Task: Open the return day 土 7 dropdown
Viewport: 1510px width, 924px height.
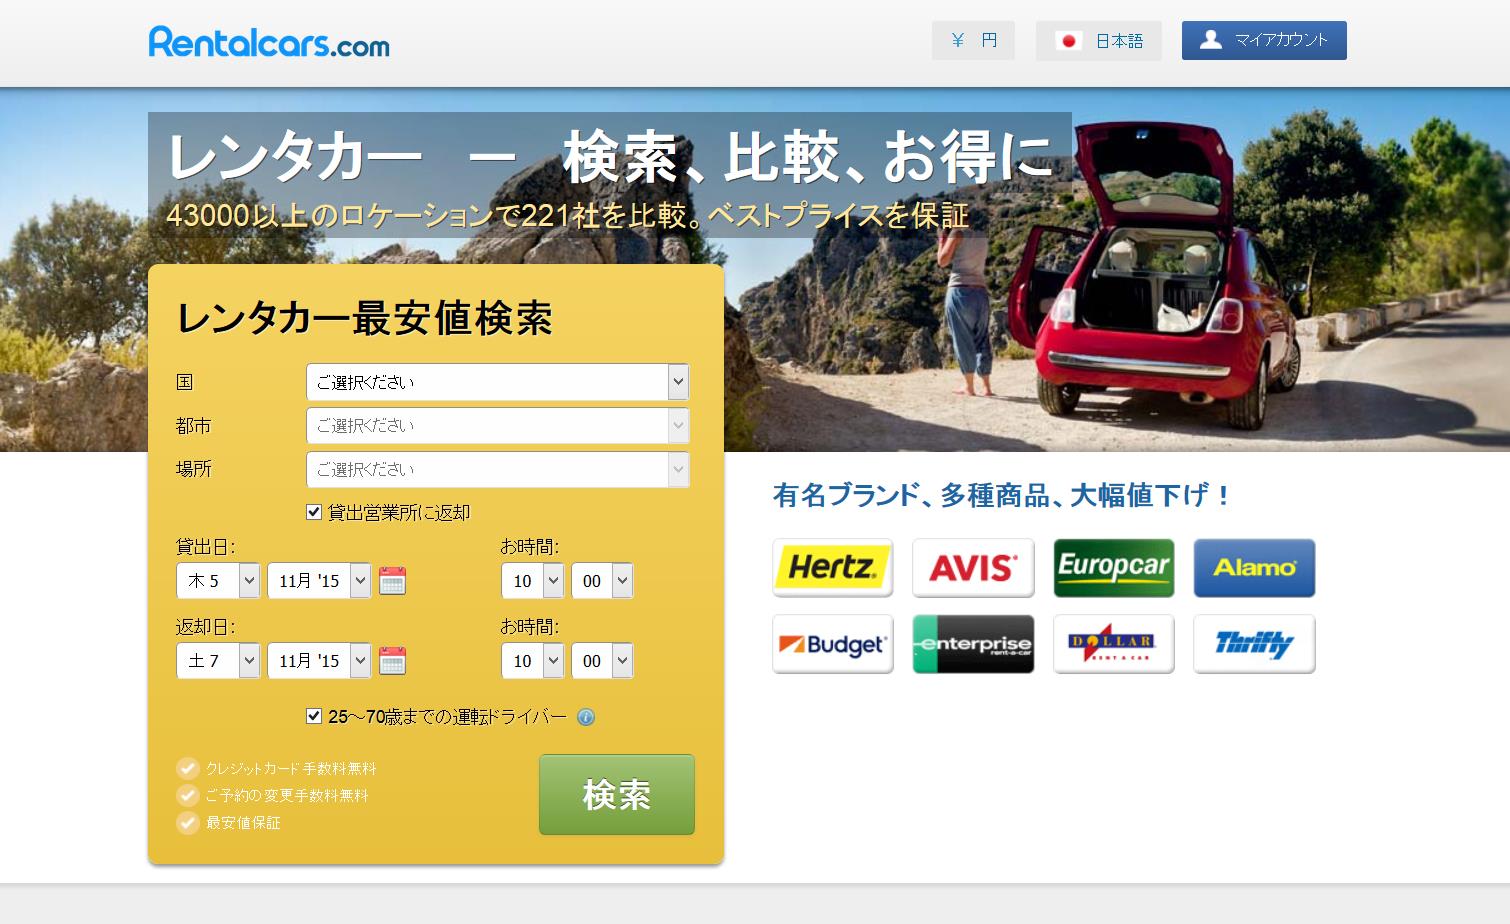Action: [218, 661]
